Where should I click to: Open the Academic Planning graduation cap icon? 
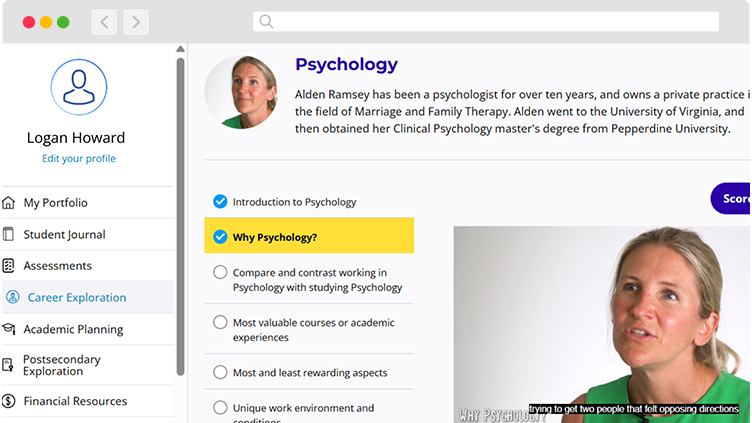pyautogui.click(x=9, y=329)
